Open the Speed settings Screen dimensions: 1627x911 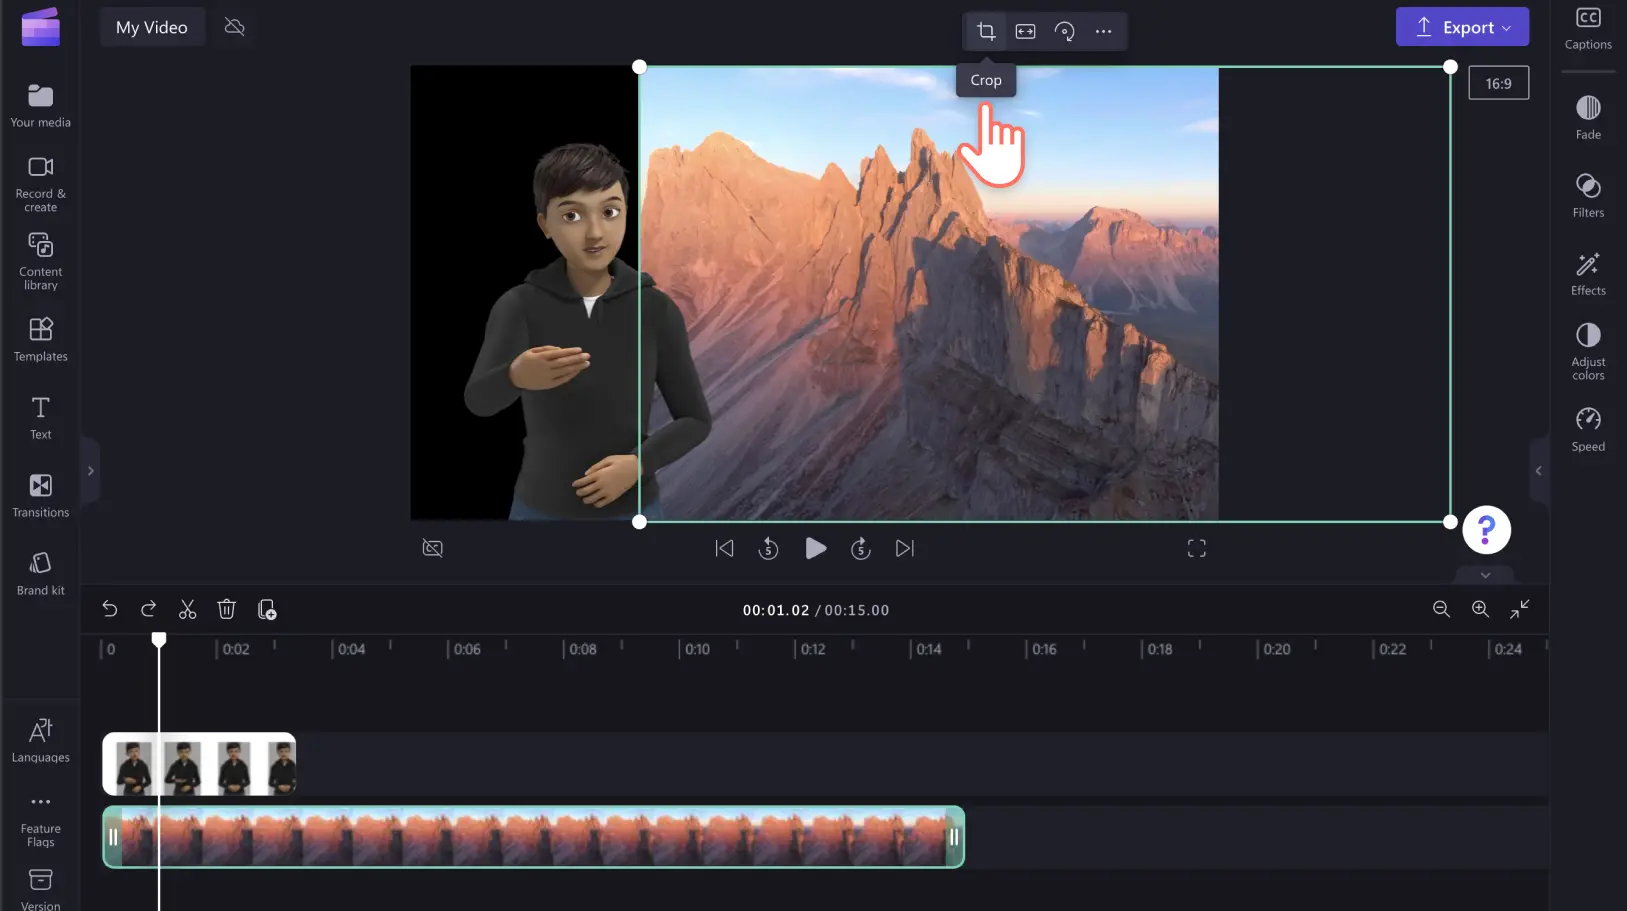[1588, 430]
